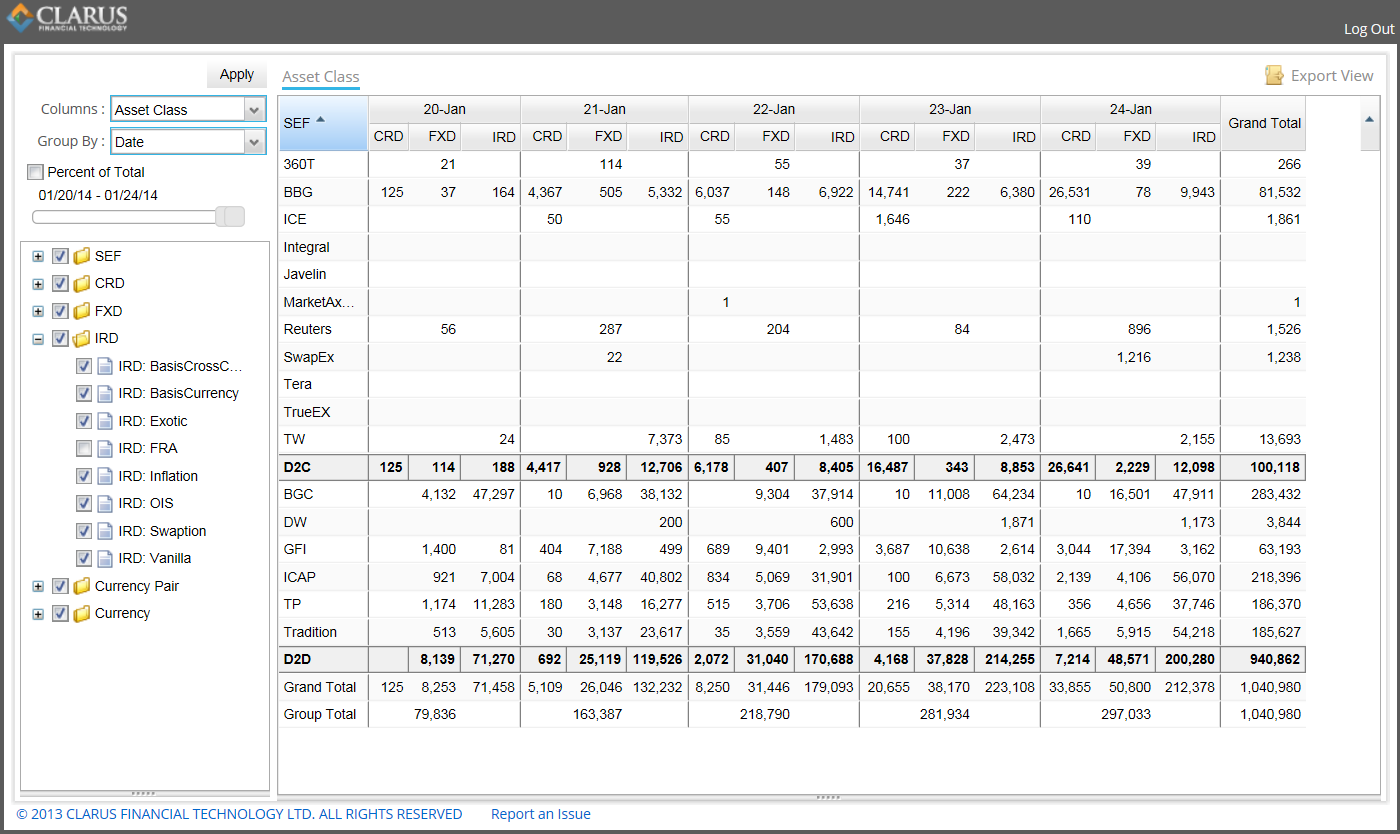
Task: Click the date range slider handle
Action: click(230, 216)
